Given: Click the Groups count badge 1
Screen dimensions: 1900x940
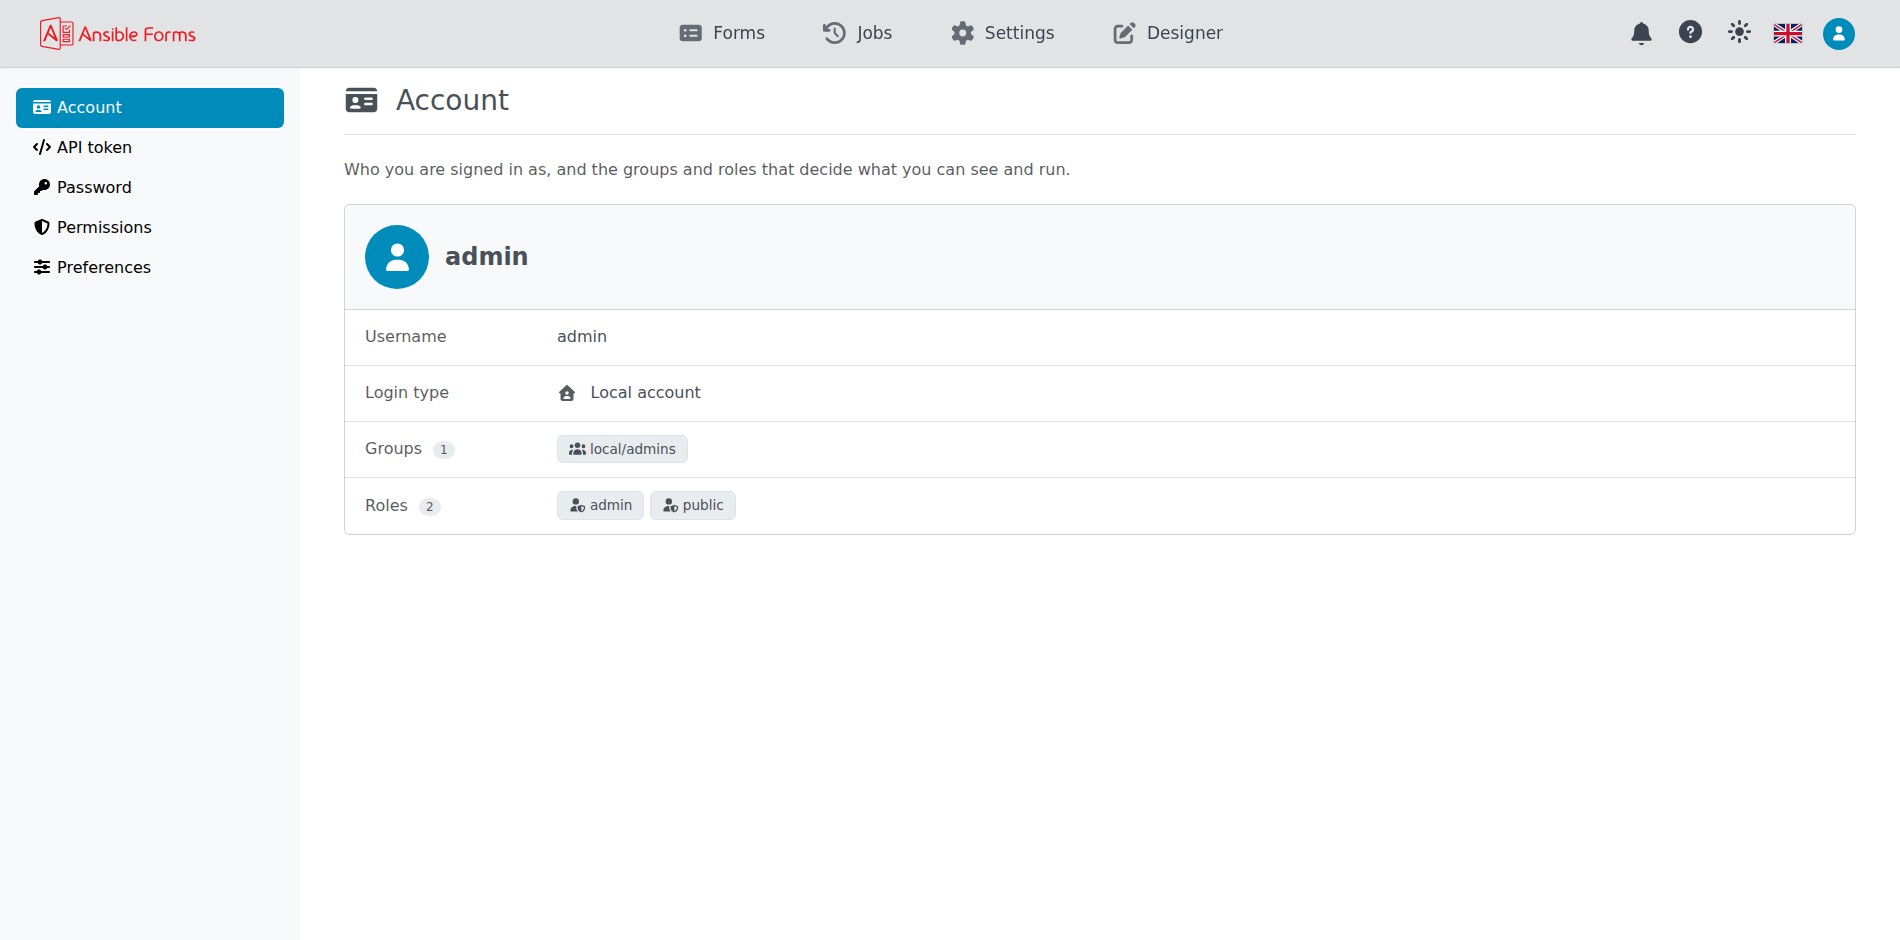Looking at the screenshot, I should (444, 450).
